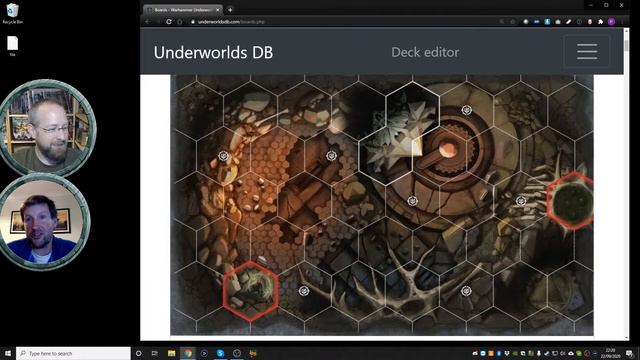Click the pen extension icon
Screen dimensions: 640x360
pos(569,22)
